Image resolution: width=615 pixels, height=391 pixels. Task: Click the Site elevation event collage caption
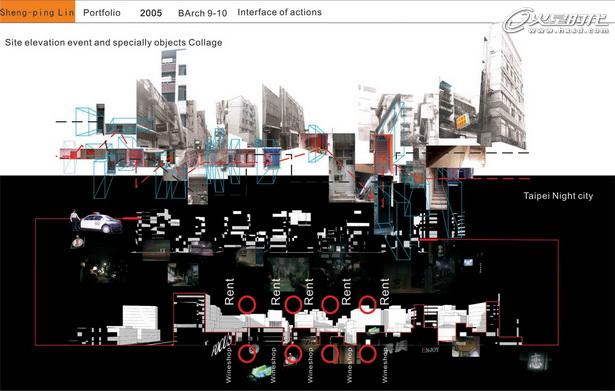pyautogui.click(x=113, y=42)
